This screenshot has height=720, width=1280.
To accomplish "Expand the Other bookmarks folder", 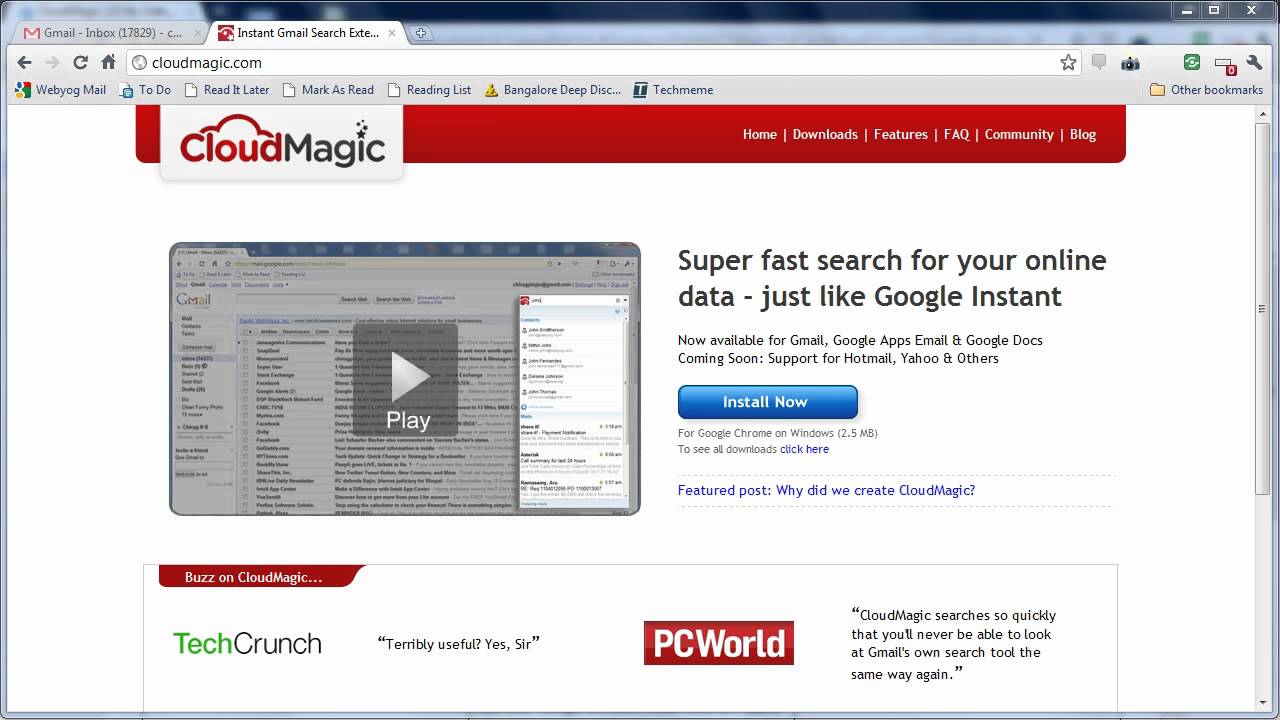I will (x=1207, y=90).
